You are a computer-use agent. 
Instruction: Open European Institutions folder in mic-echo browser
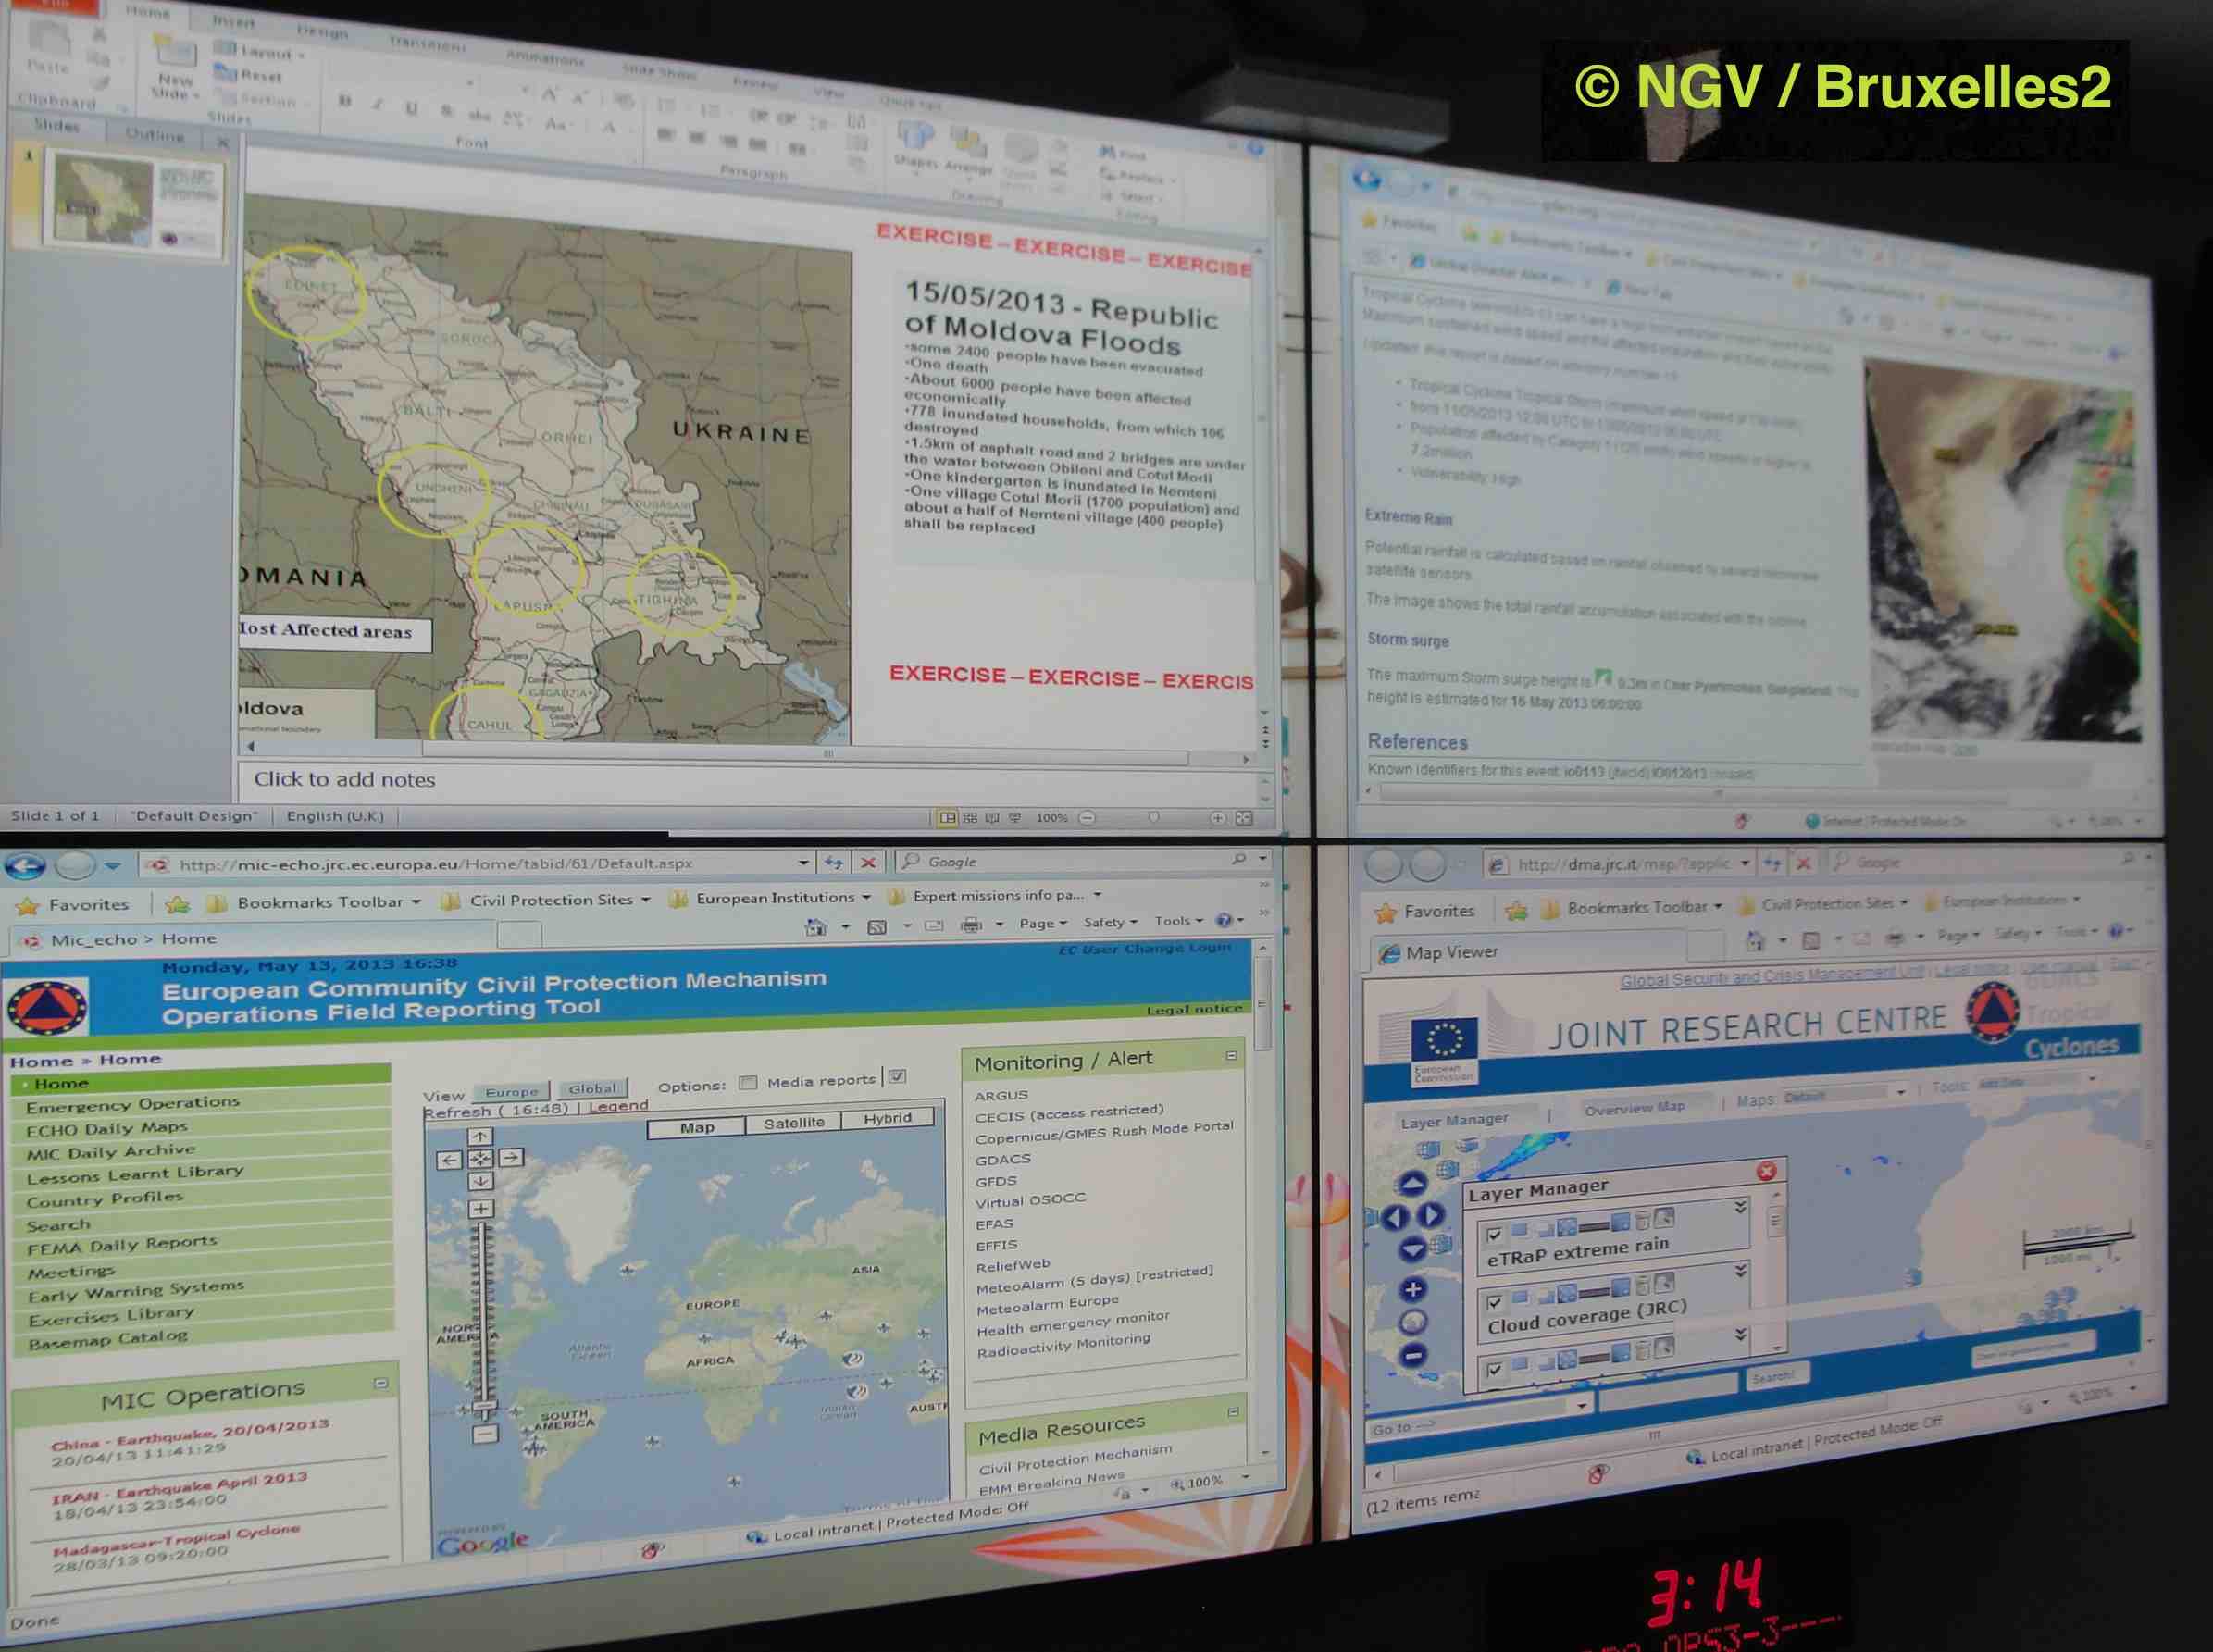772,898
